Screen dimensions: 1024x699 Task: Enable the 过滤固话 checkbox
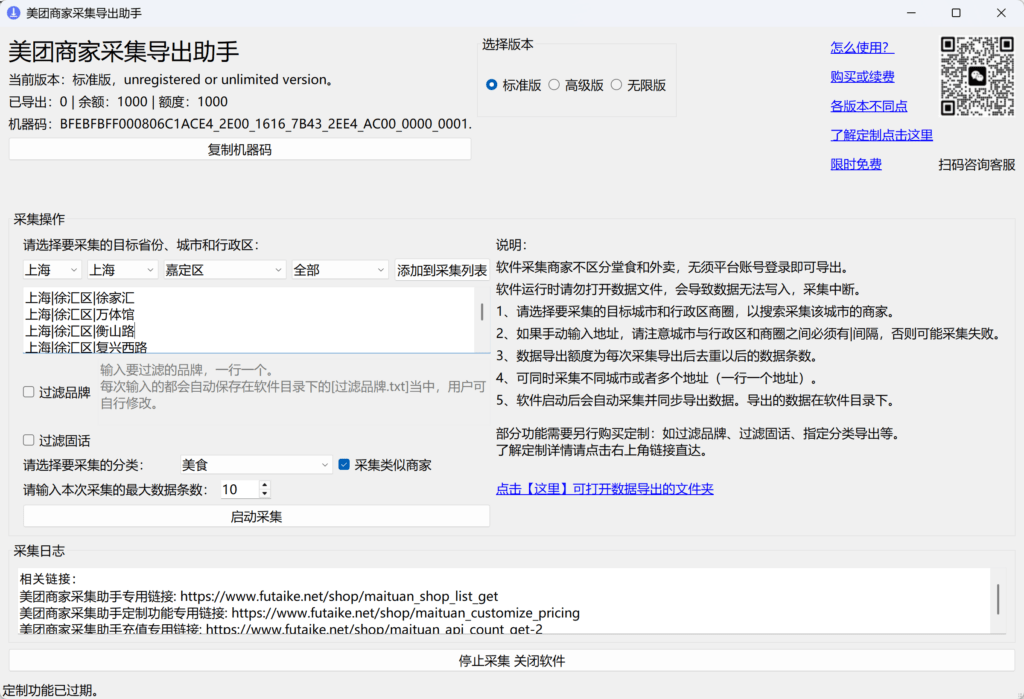click(27, 440)
